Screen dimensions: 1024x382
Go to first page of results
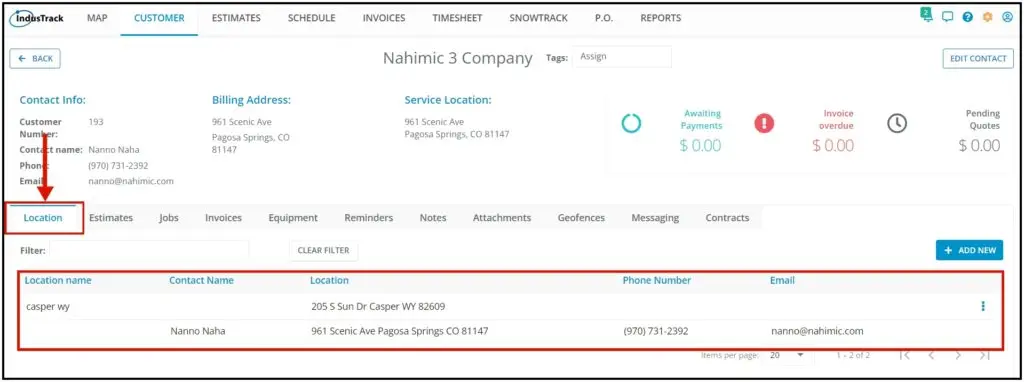[904, 355]
